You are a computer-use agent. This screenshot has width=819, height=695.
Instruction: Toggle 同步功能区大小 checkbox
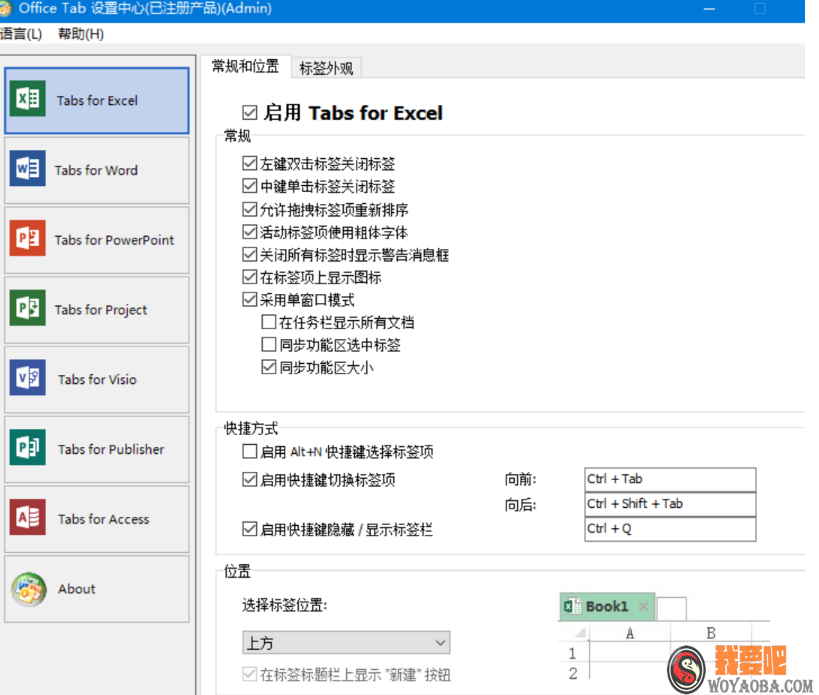click(x=268, y=367)
